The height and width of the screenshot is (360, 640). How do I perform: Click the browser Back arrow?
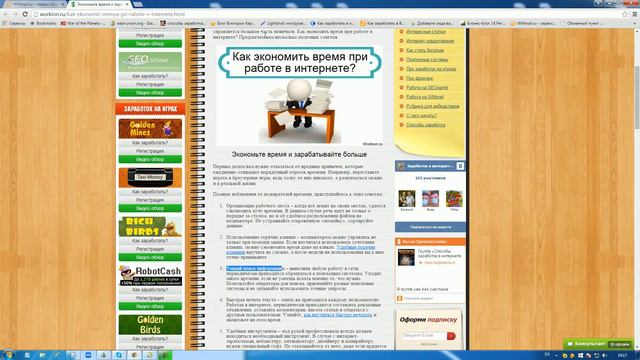pyautogui.click(x=6, y=14)
